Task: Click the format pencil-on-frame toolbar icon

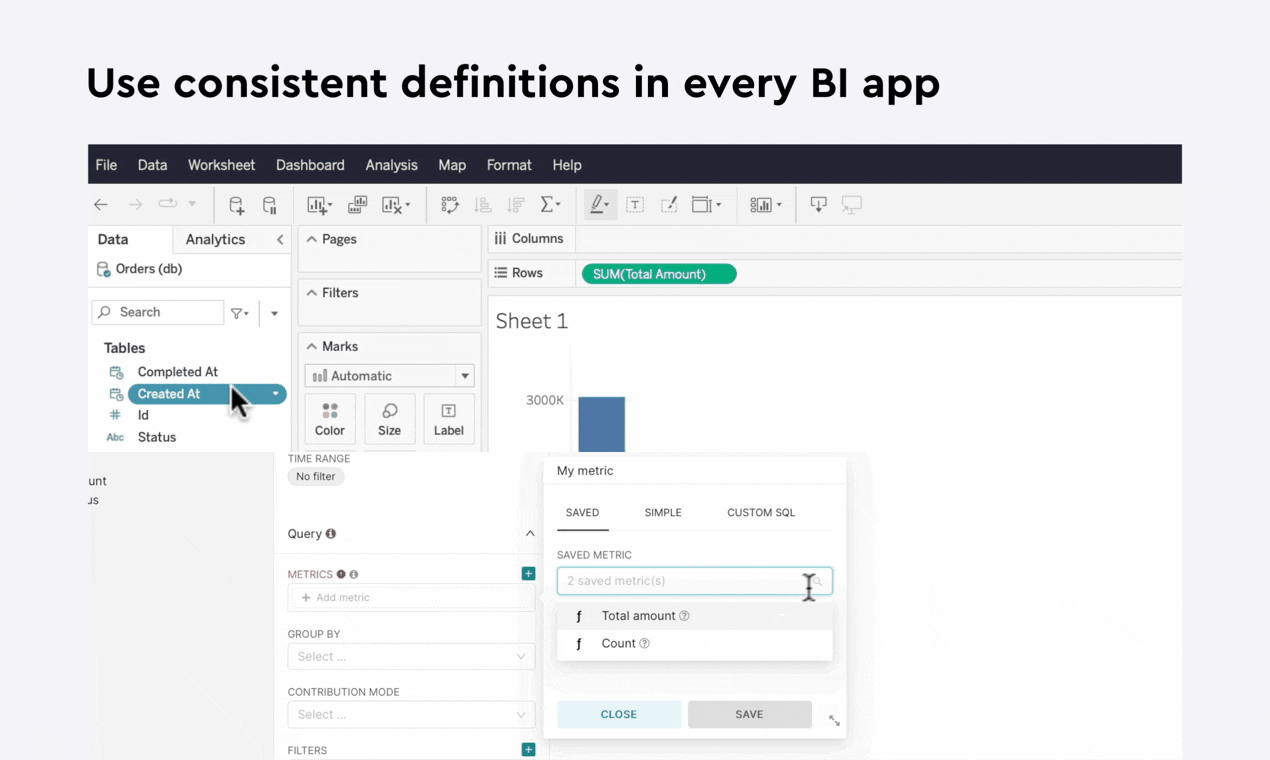Action: coord(669,204)
